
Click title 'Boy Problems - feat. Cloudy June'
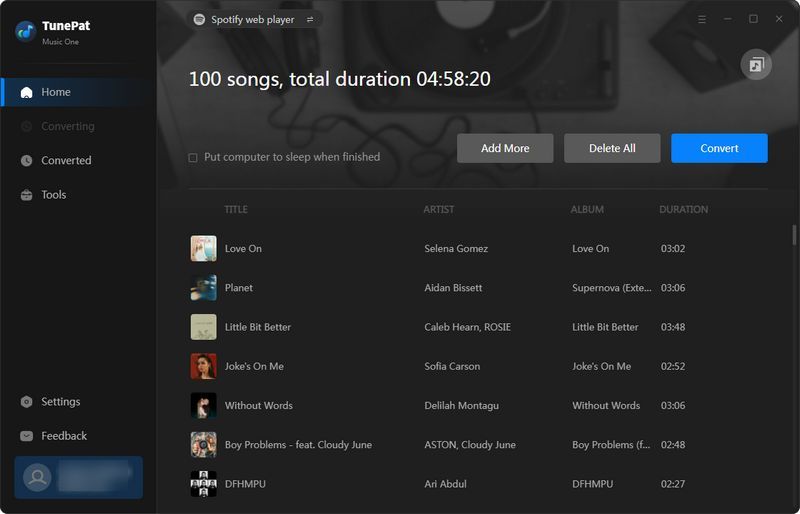[298, 445]
